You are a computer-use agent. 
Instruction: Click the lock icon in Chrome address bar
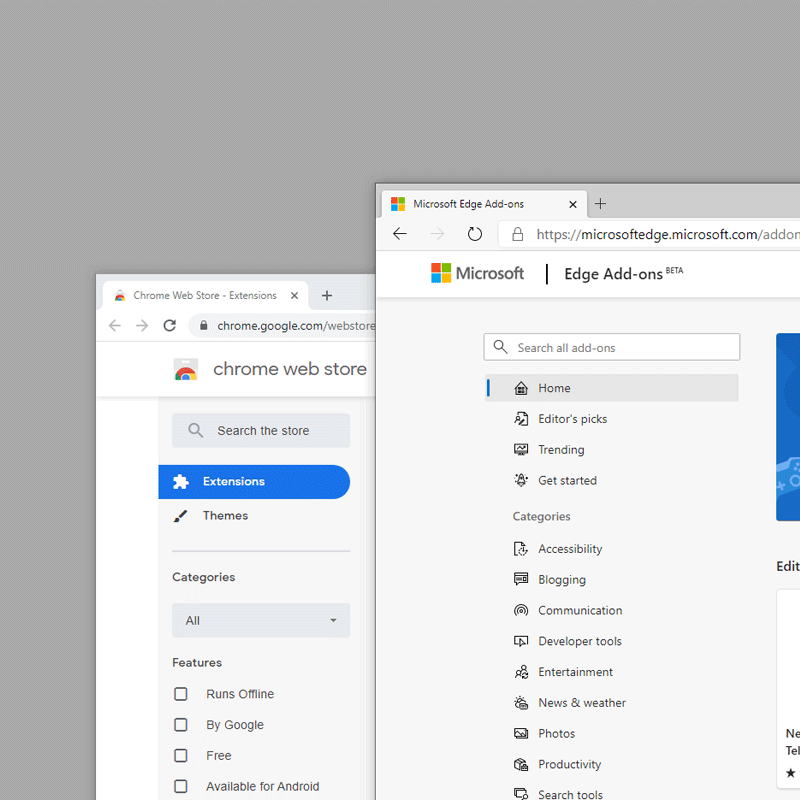coord(204,325)
